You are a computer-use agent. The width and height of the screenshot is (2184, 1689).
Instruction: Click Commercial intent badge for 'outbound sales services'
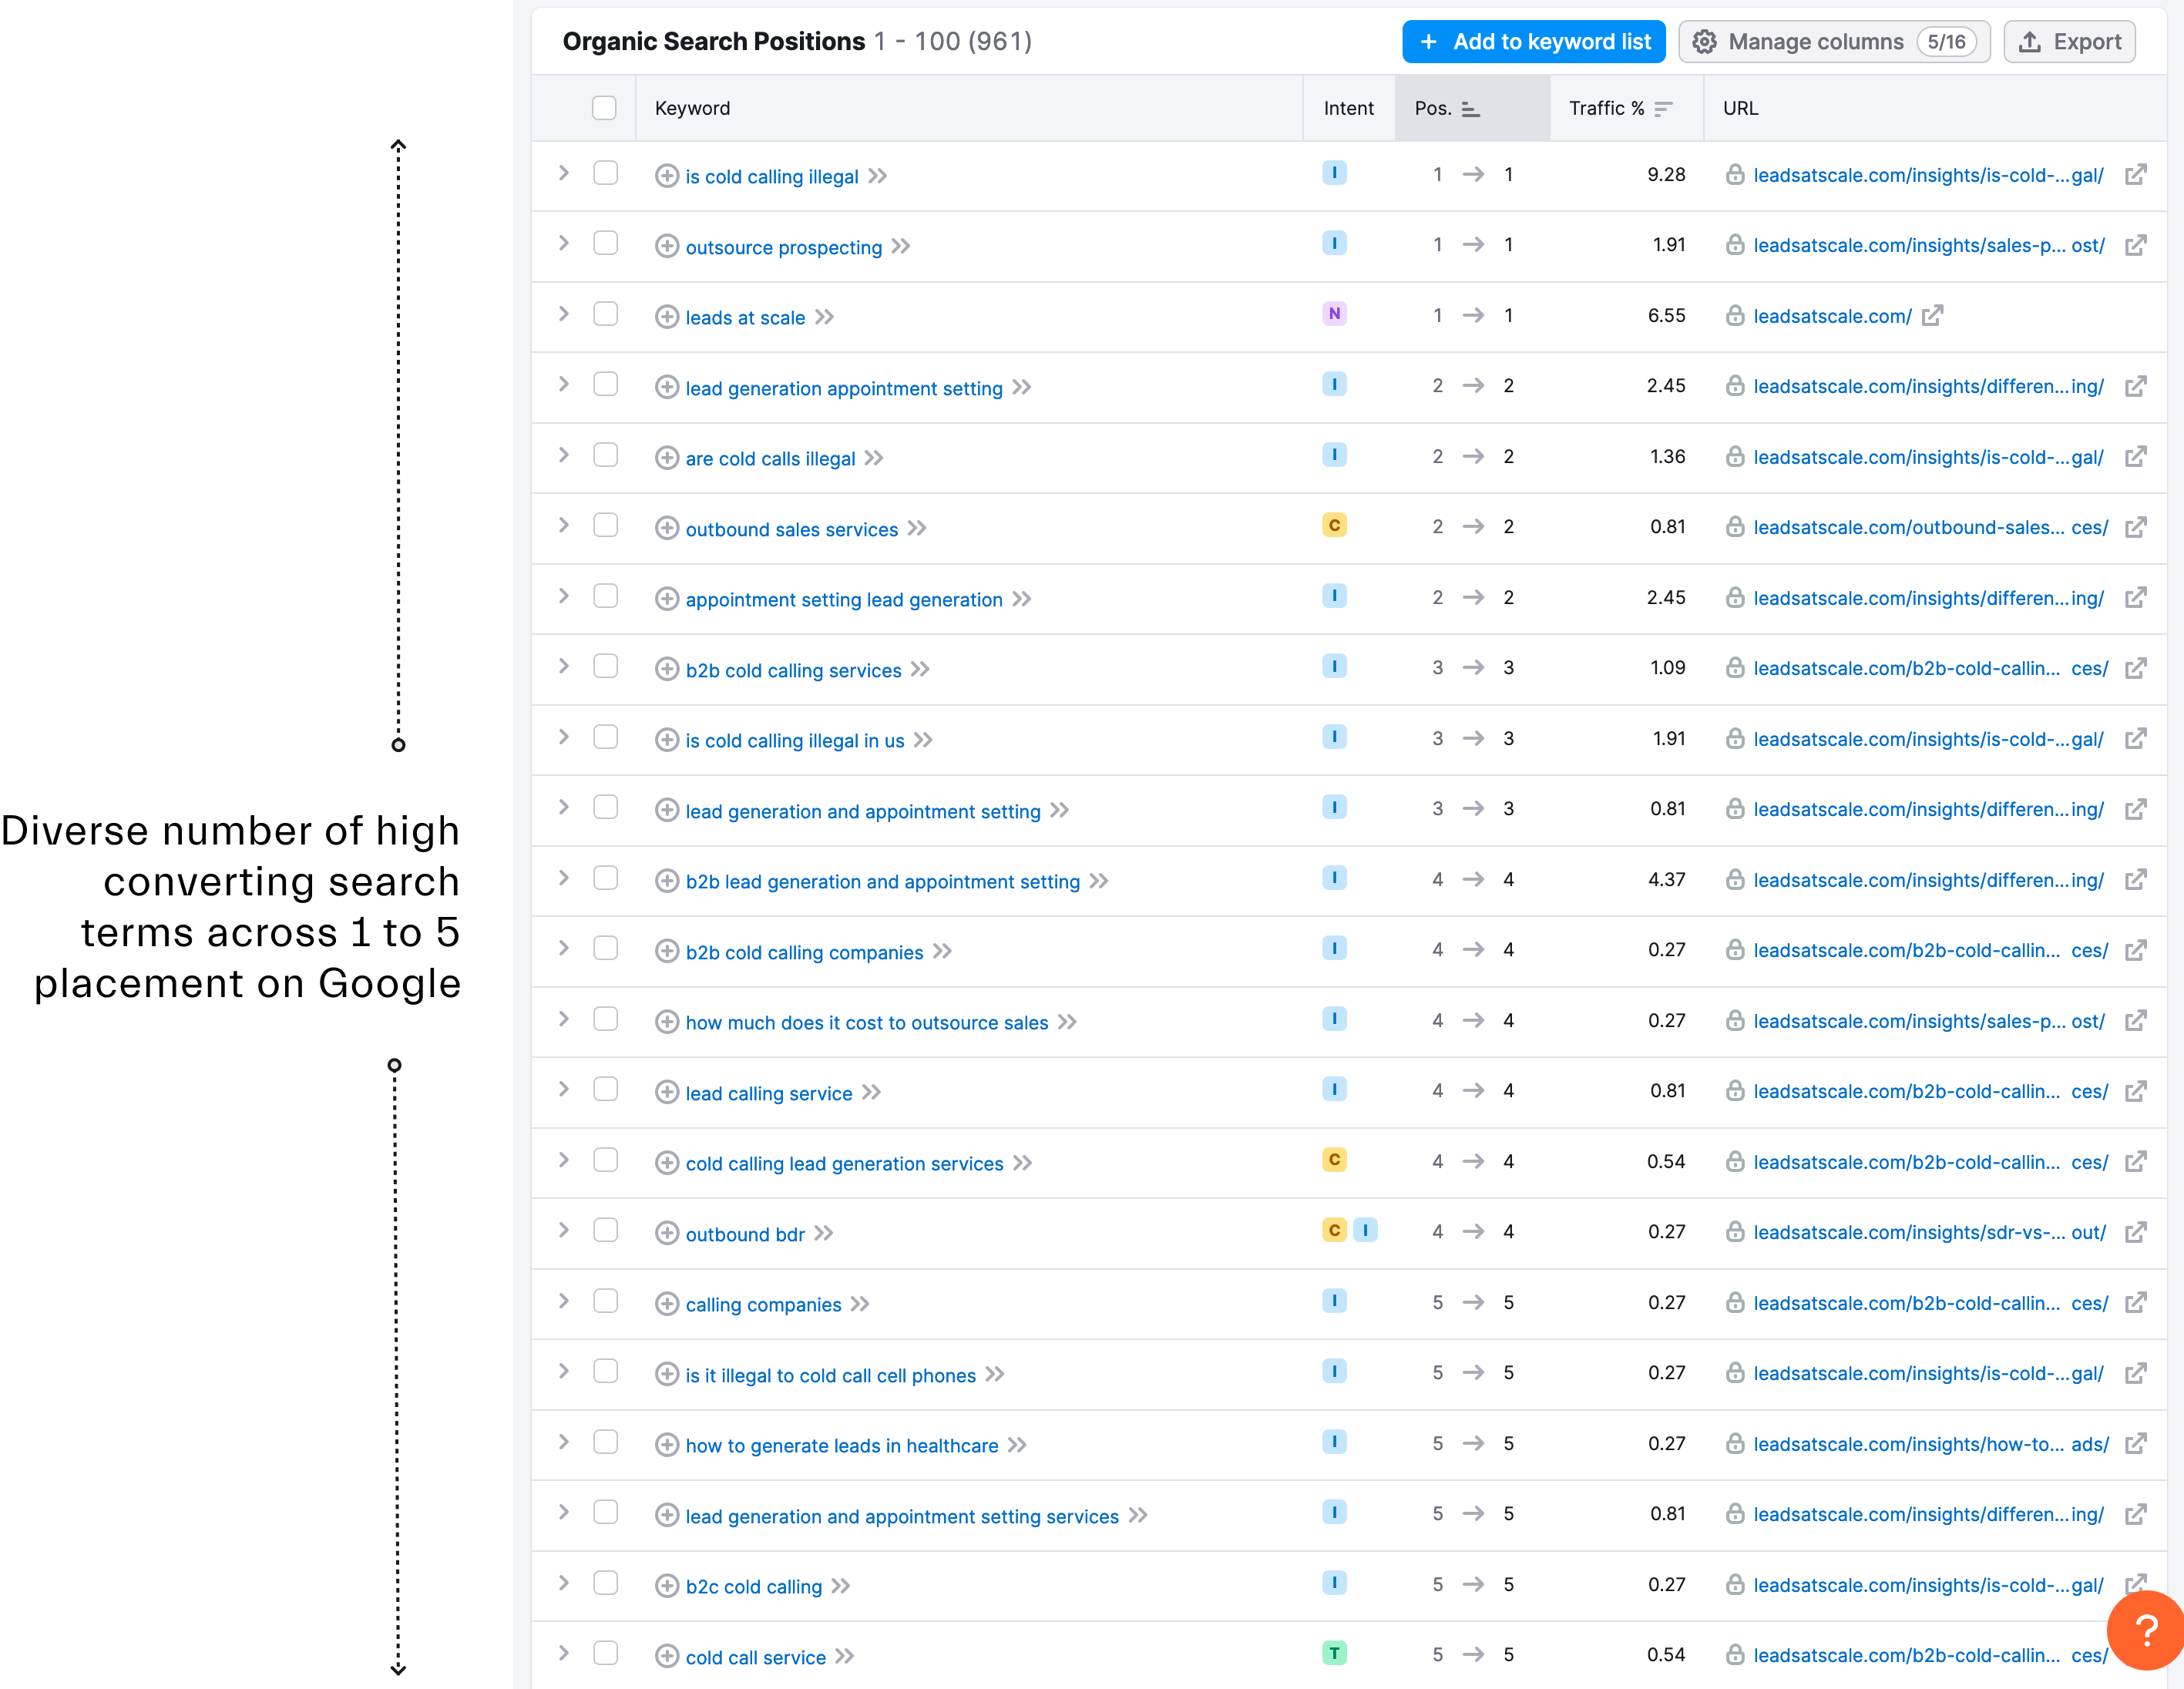[x=1334, y=526]
